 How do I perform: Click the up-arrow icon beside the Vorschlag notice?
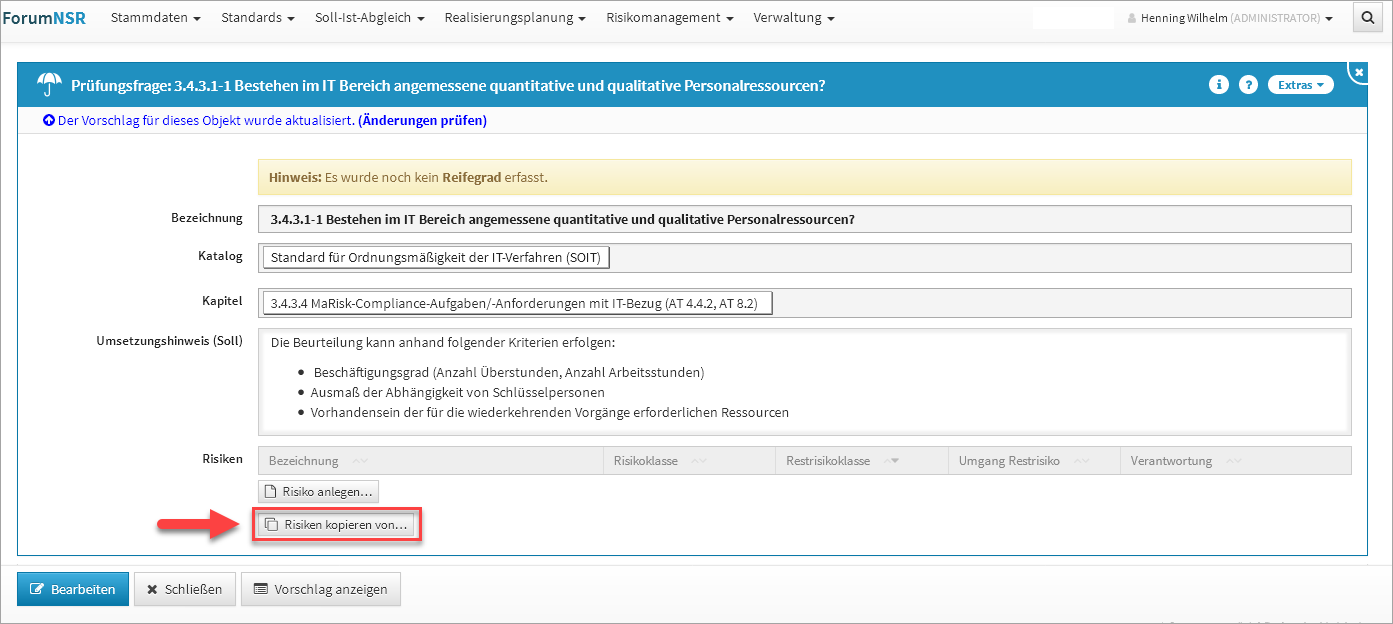coord(48,120)
